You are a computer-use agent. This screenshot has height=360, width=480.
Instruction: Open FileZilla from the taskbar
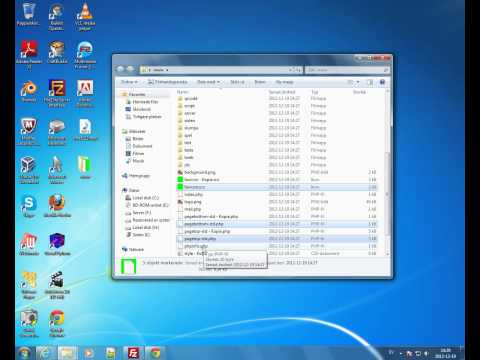[x=133, y=353]
